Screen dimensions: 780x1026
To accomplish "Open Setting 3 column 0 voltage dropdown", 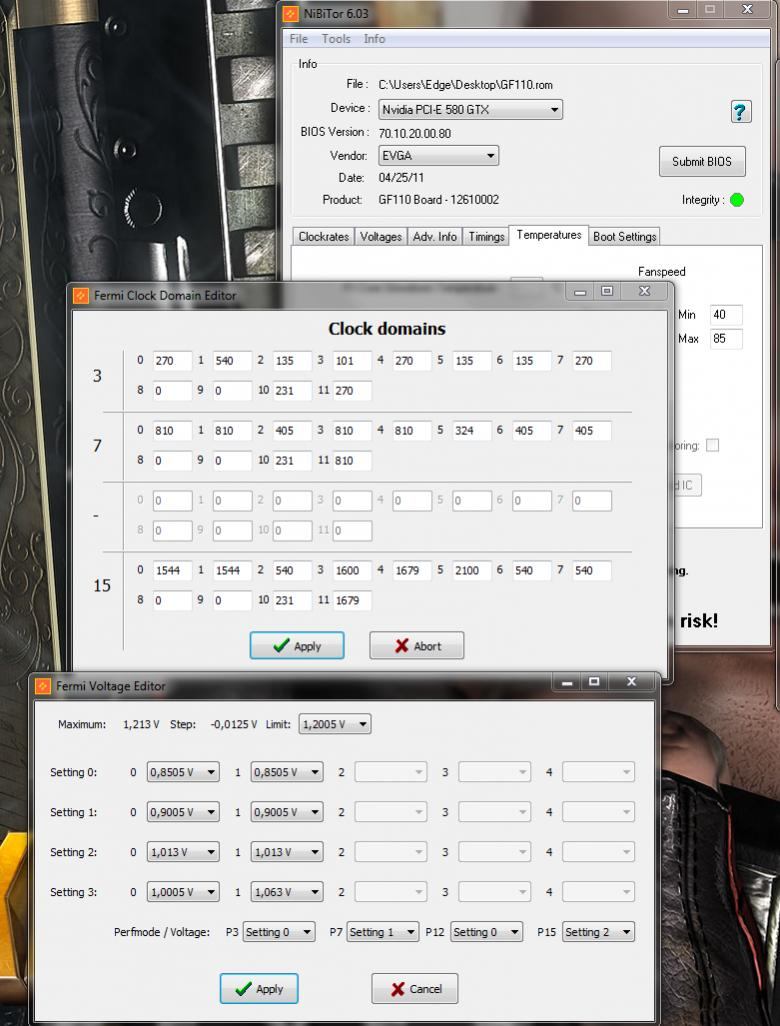I will tap(183, 892).
